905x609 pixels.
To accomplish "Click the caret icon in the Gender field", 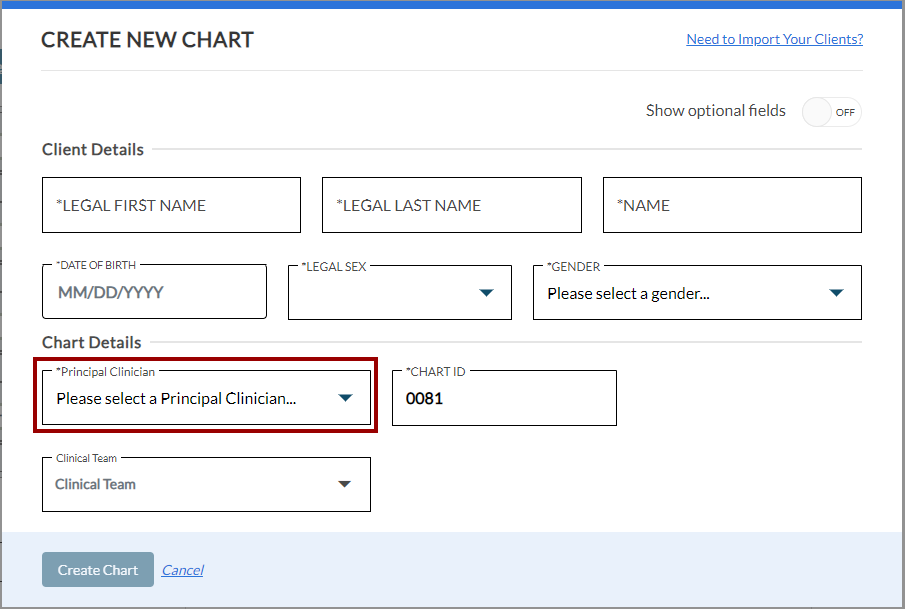I will pyautogui.click(x=836, y=293).
